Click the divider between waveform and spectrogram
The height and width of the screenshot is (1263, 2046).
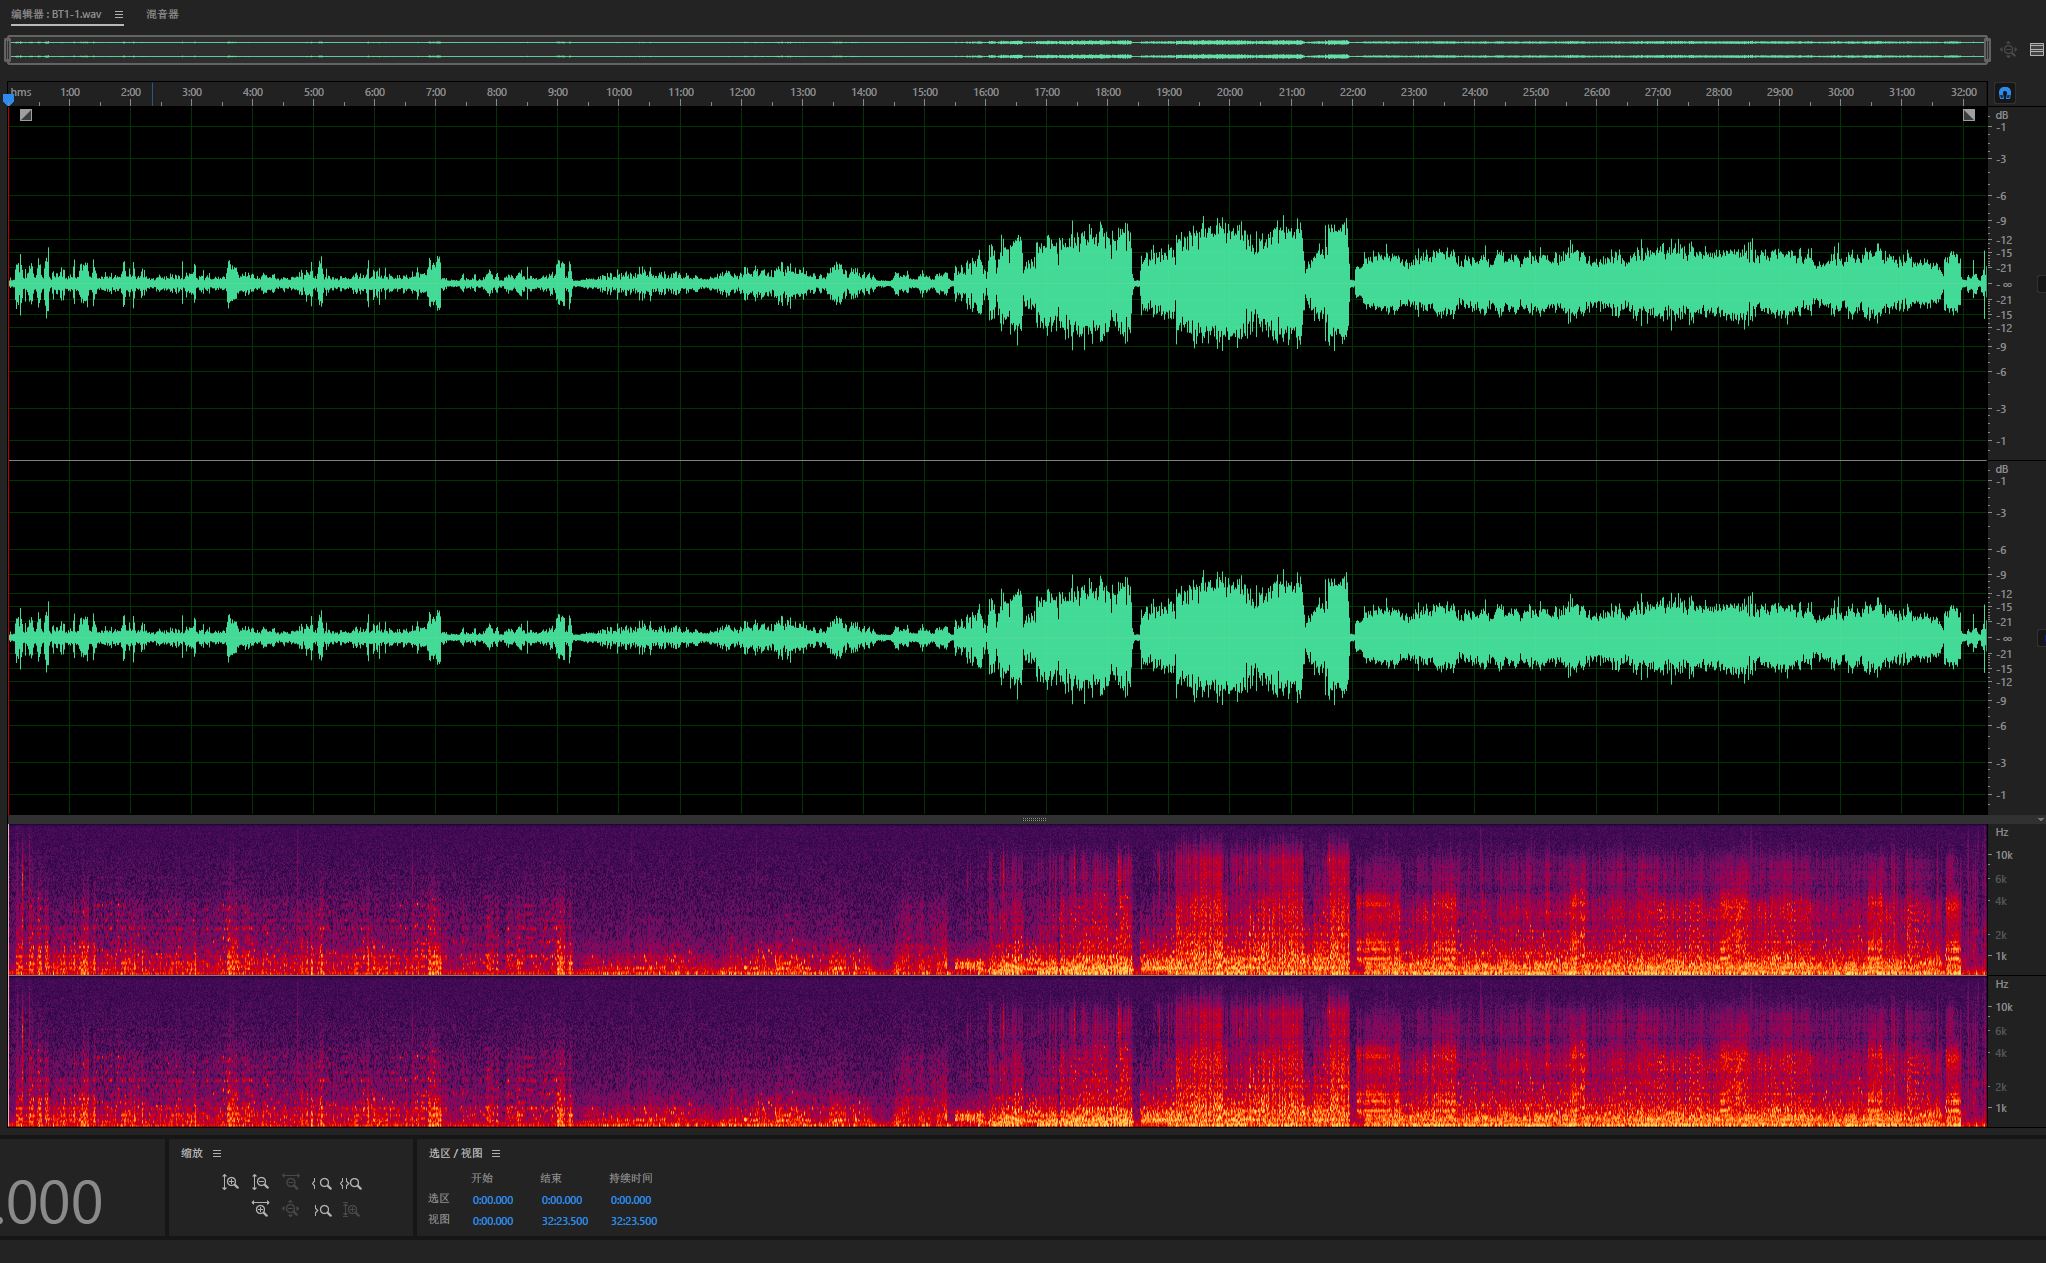tap(1034, 819)
